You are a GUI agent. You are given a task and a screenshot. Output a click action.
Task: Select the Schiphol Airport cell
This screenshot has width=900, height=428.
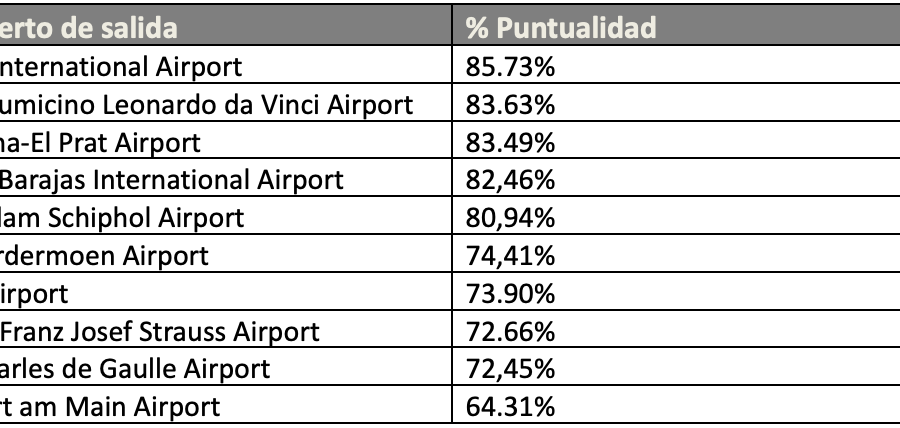click(x=226, y=216)
